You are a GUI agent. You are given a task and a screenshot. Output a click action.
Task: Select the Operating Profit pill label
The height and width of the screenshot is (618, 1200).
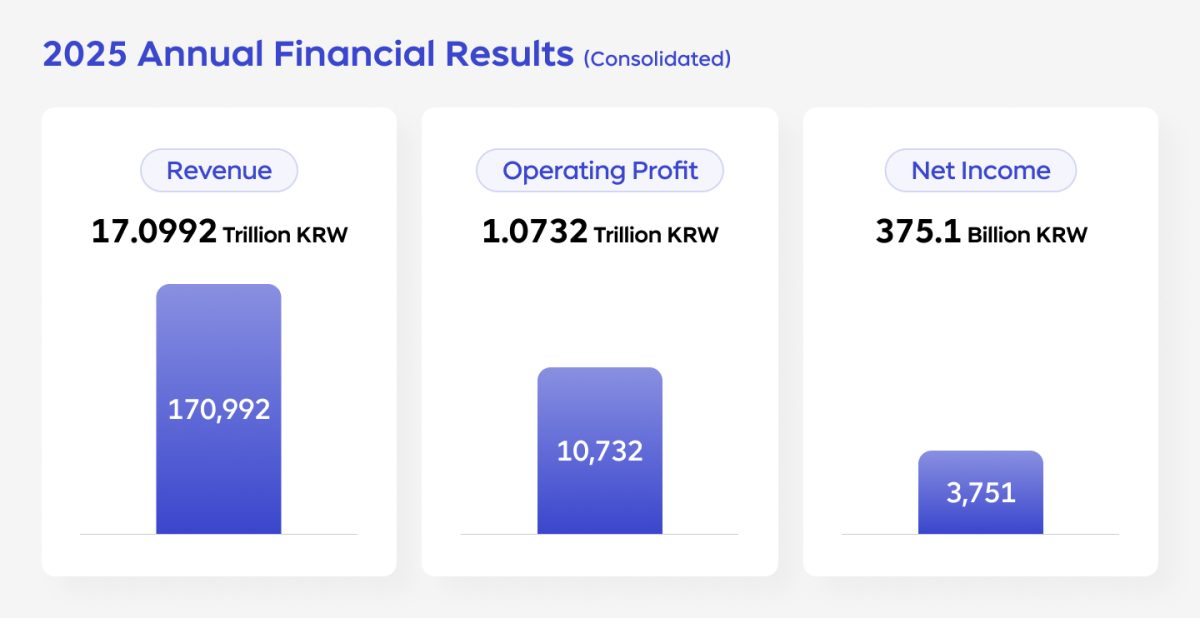(599, 170)
